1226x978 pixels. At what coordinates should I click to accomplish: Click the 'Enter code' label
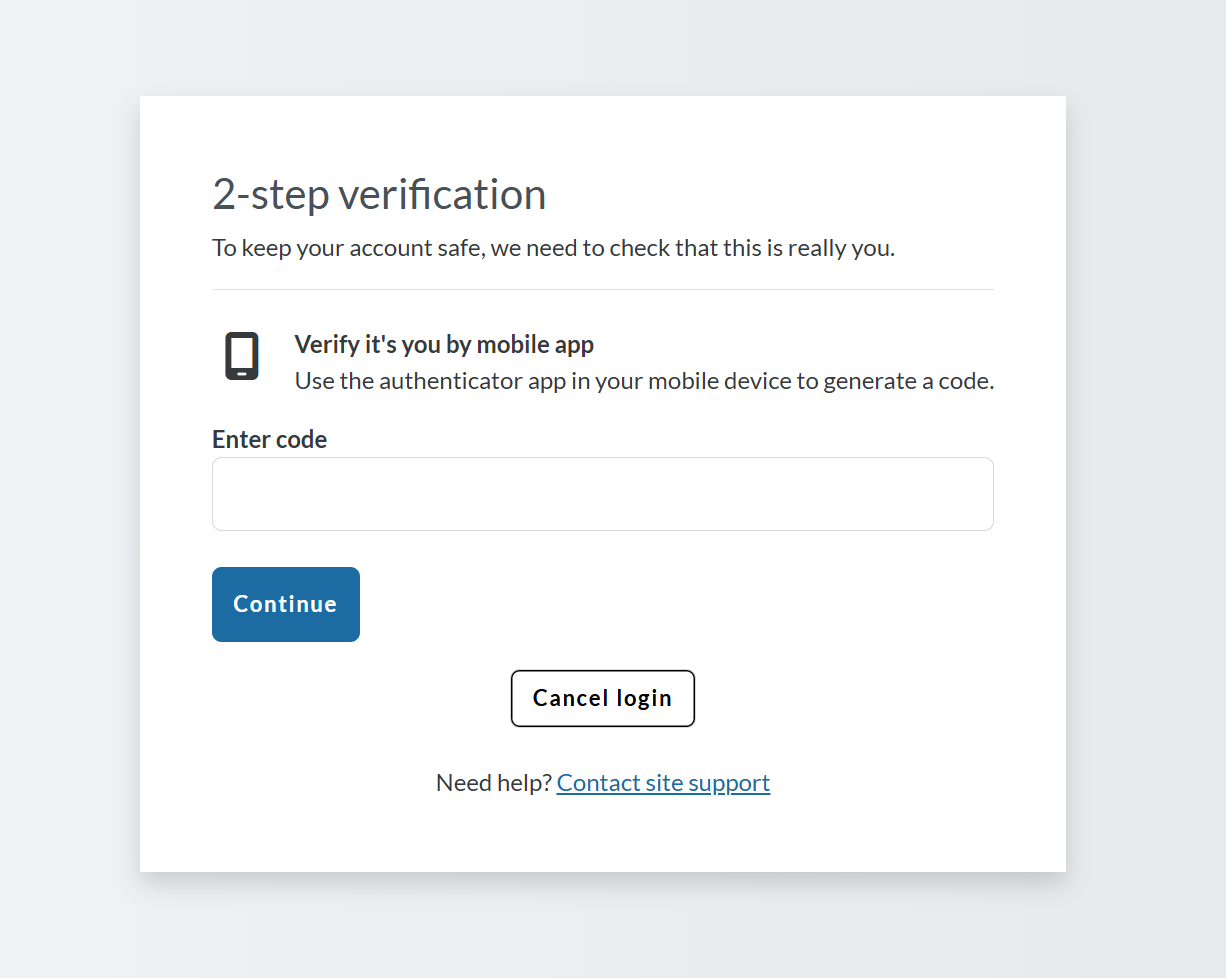(x=269, y=439)
